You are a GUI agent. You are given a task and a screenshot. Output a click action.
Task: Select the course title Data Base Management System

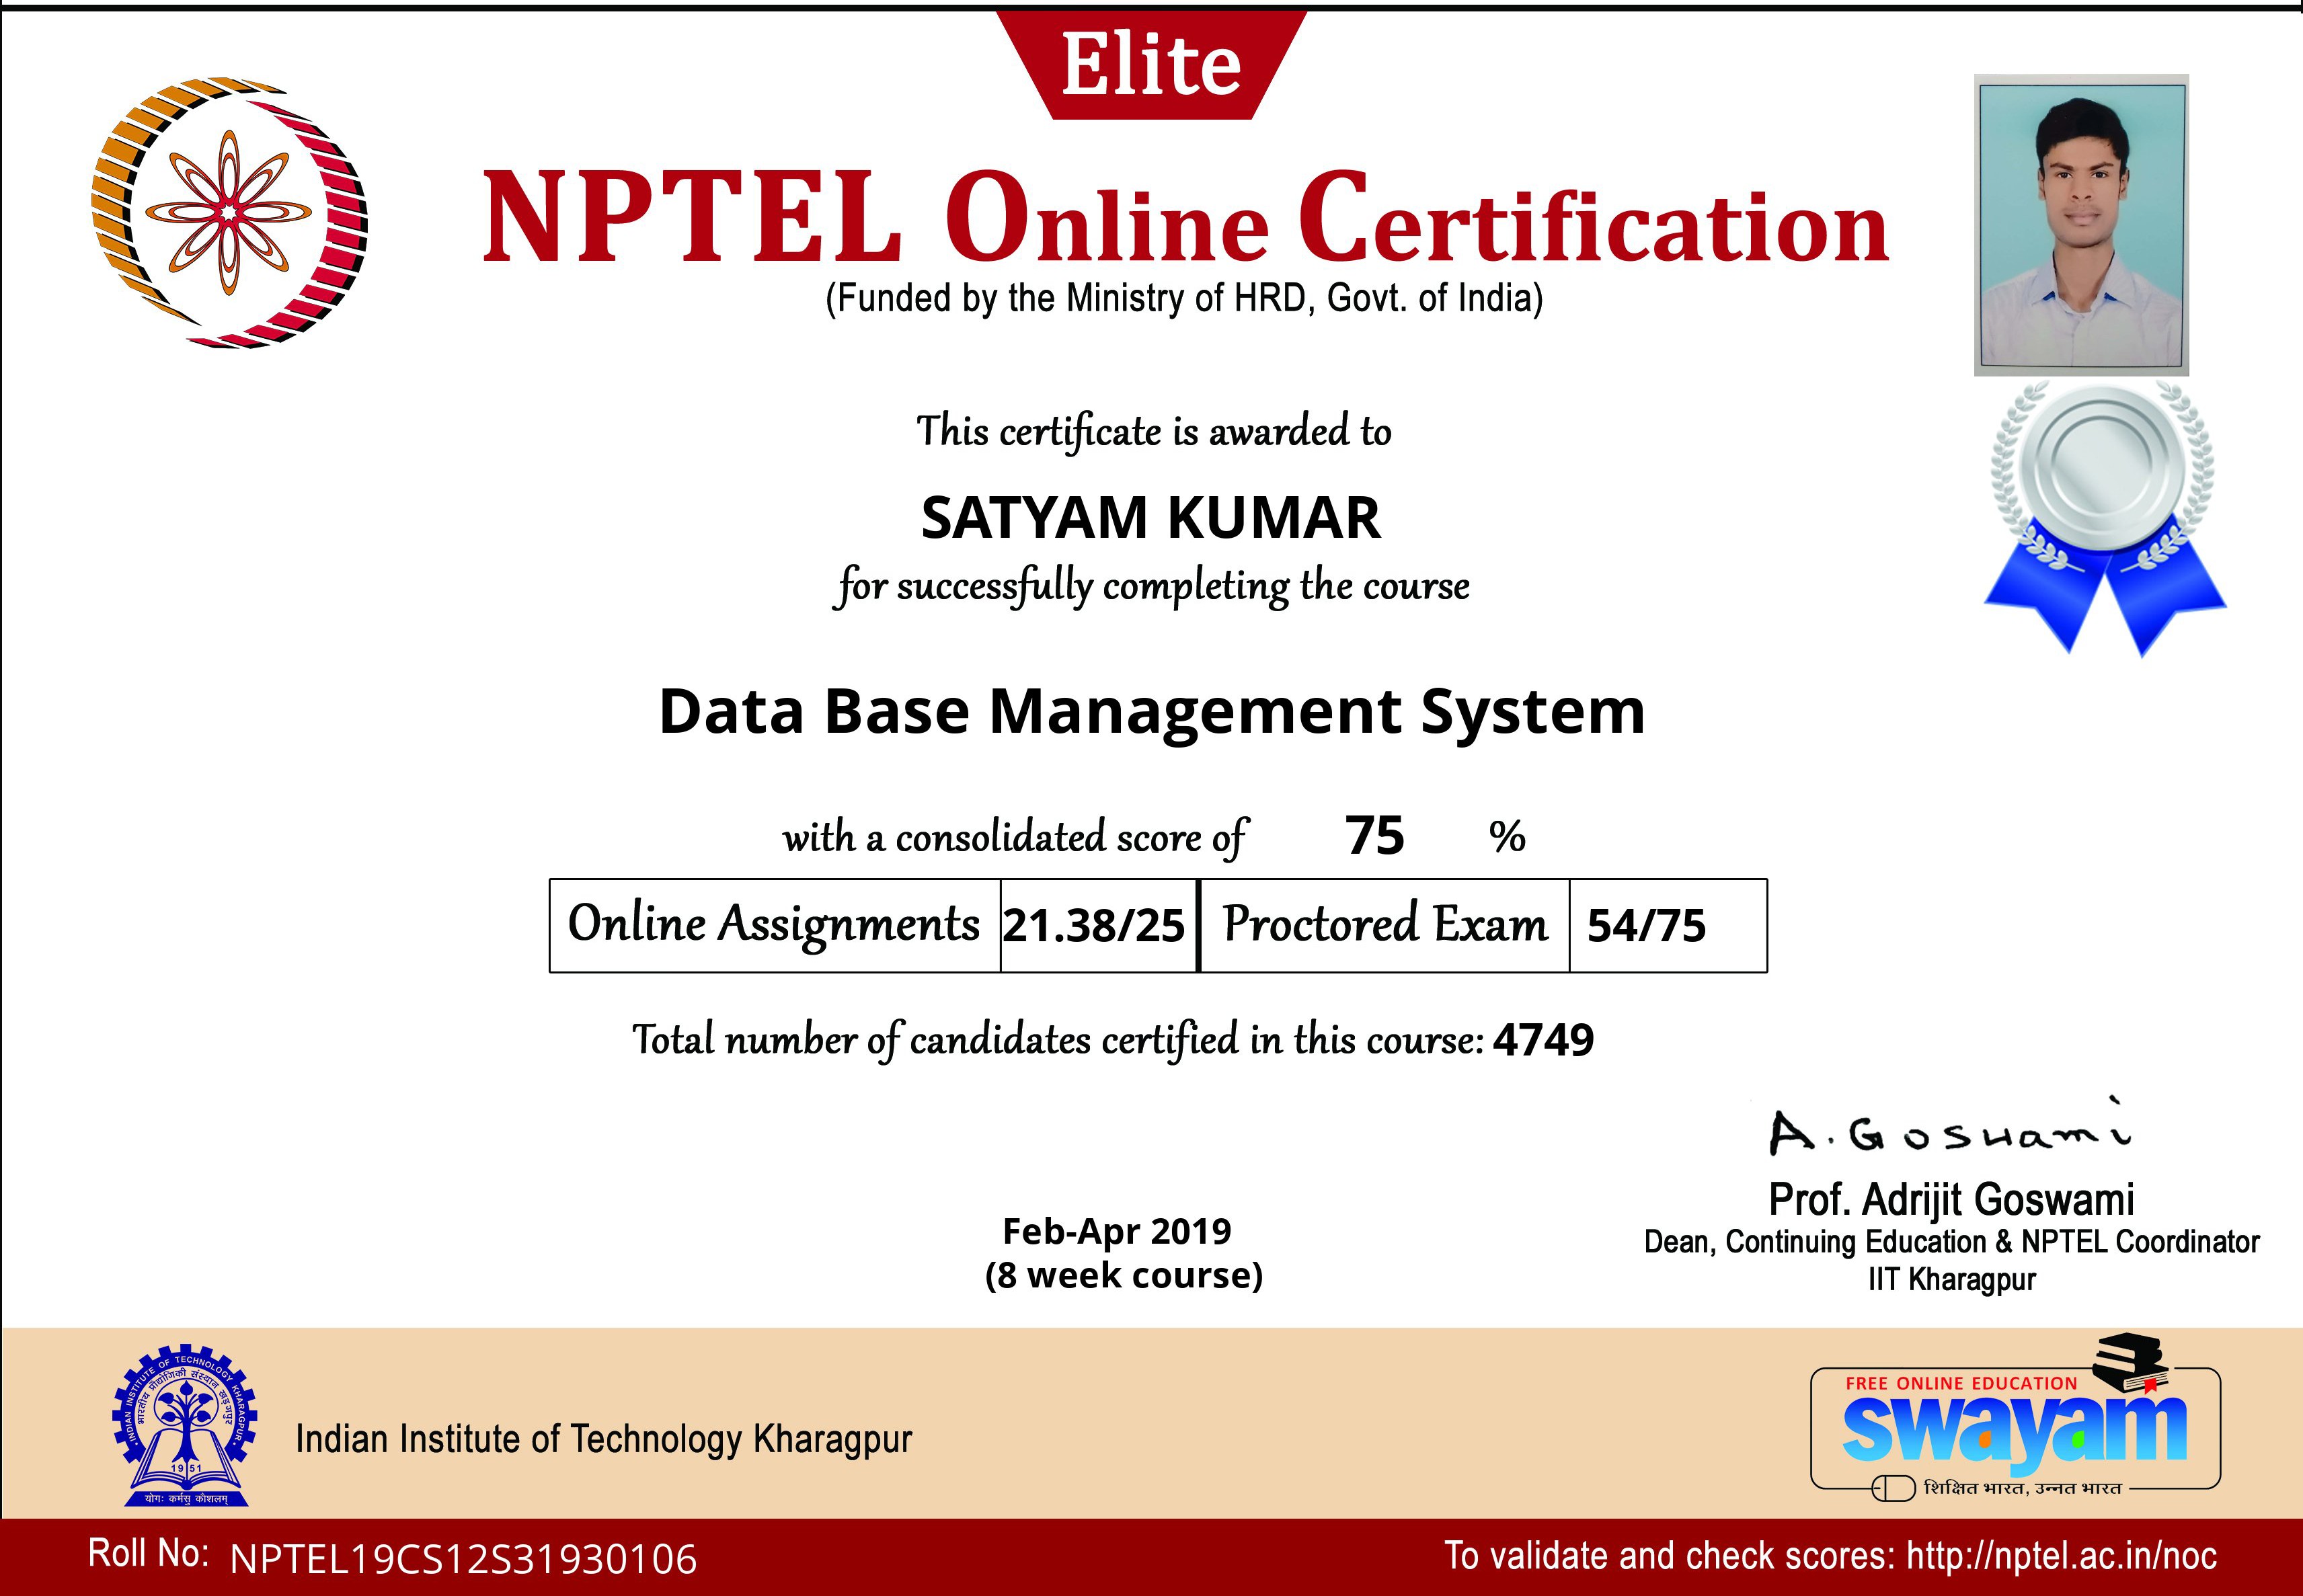click(x=1152, y=713)
